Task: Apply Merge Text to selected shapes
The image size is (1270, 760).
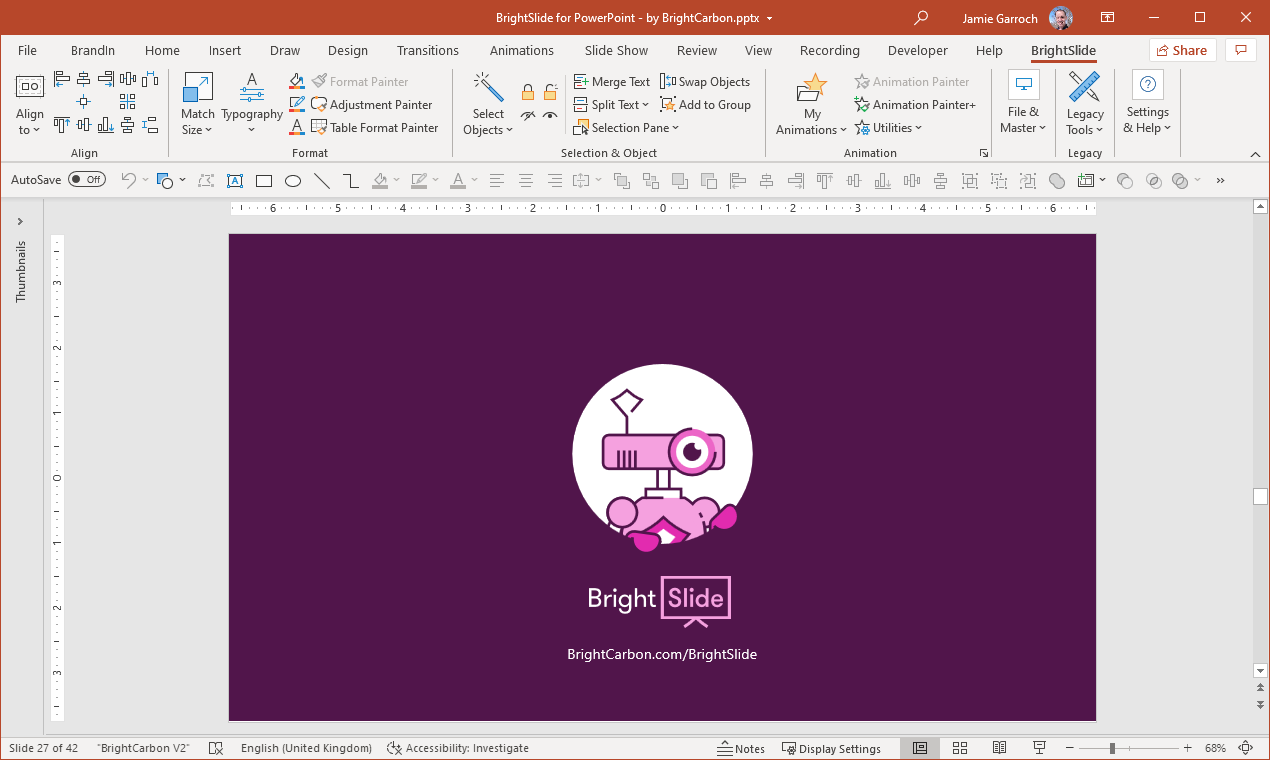Action: pos(612,81)
